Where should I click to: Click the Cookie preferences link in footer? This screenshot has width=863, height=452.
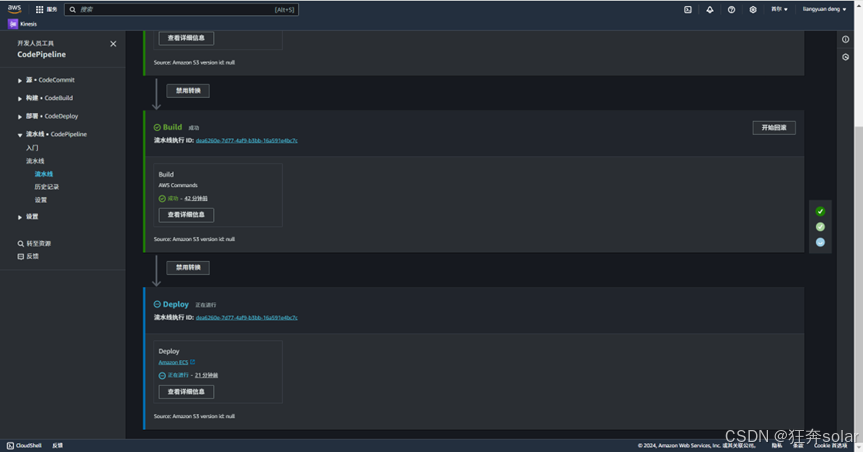pos(830,445)
